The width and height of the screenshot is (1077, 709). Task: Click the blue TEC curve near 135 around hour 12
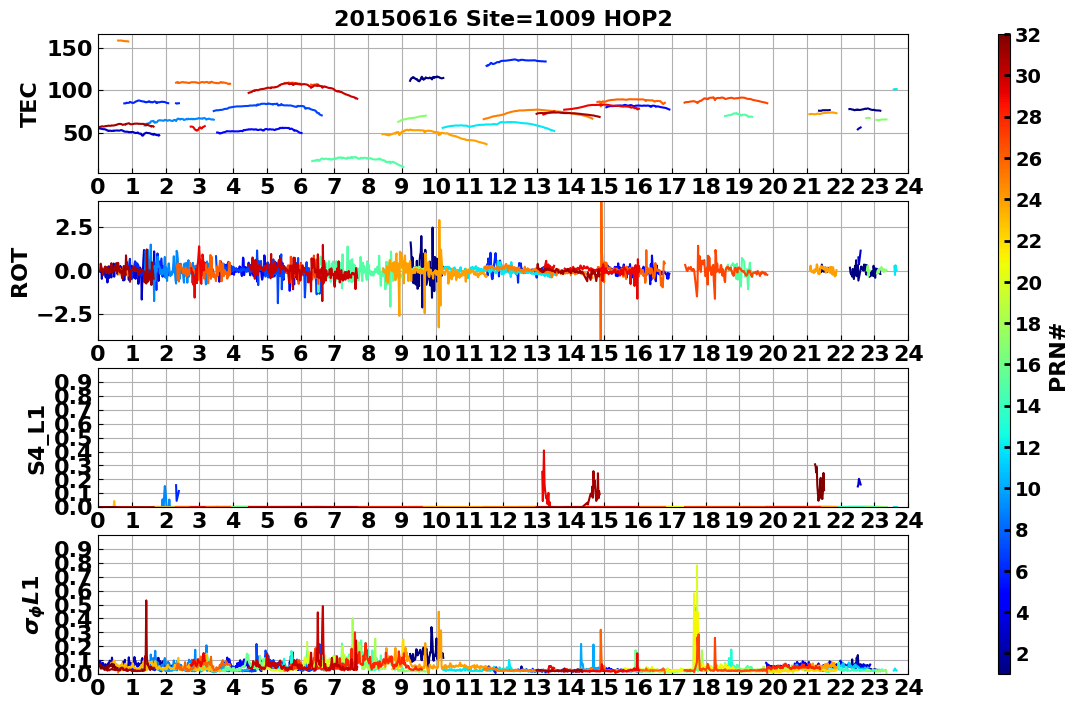coord(516,62)
